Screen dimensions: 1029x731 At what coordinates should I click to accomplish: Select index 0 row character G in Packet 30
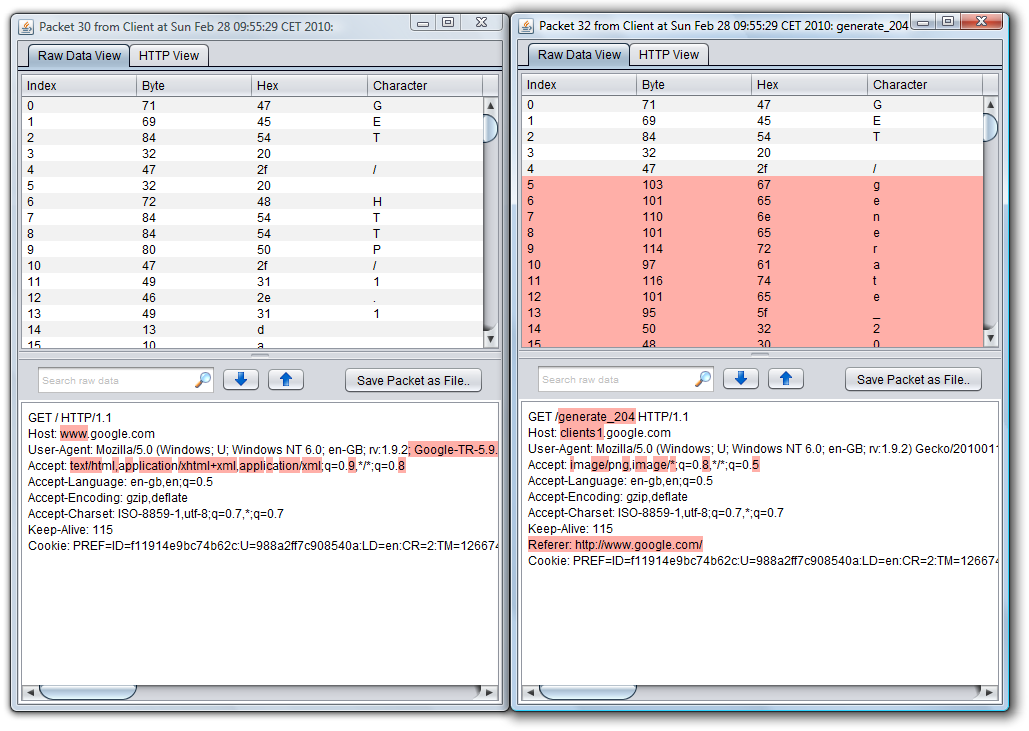coord(253,106)
